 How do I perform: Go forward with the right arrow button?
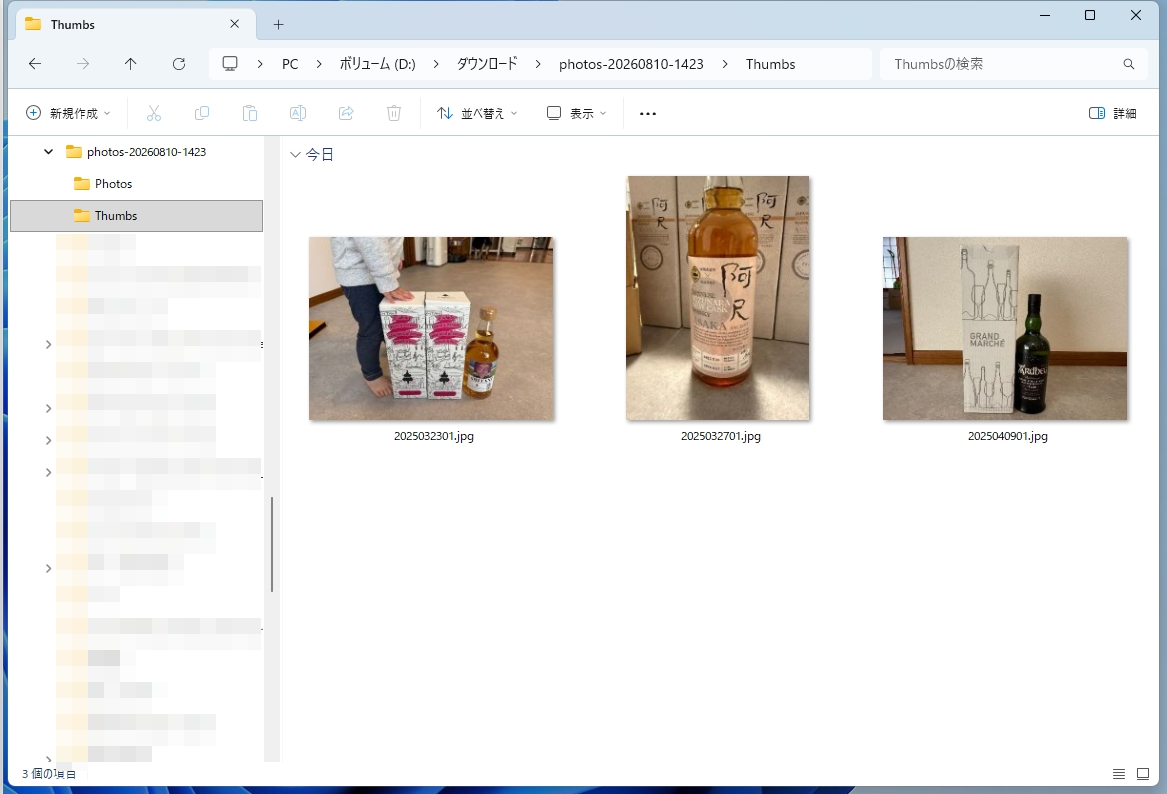point(83,64)
